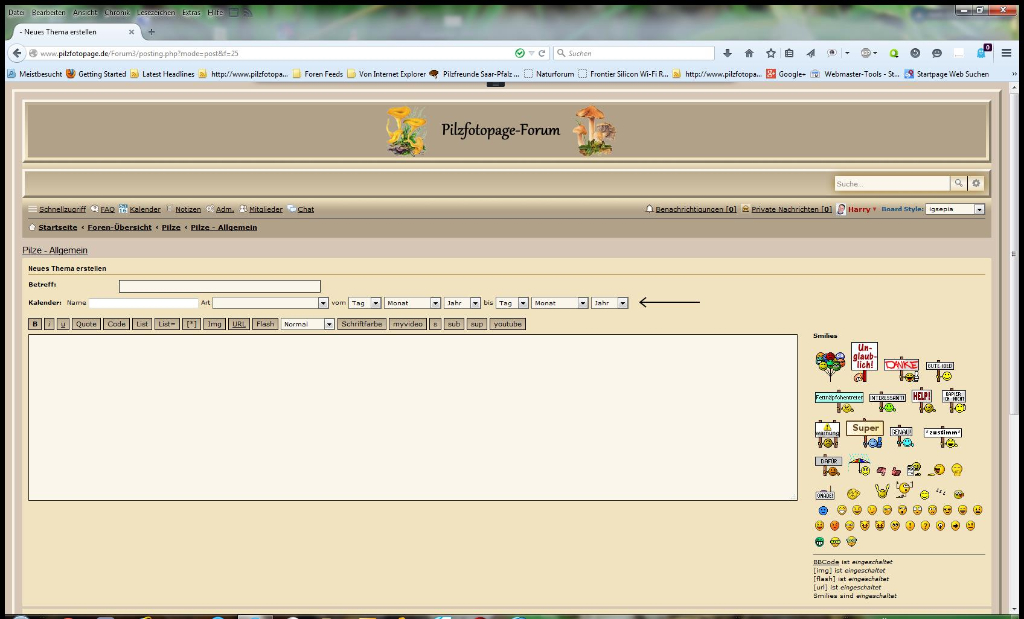Insert the "DANKE" sign smiley
1024x619 pixels.
click(x=900, y=368)
